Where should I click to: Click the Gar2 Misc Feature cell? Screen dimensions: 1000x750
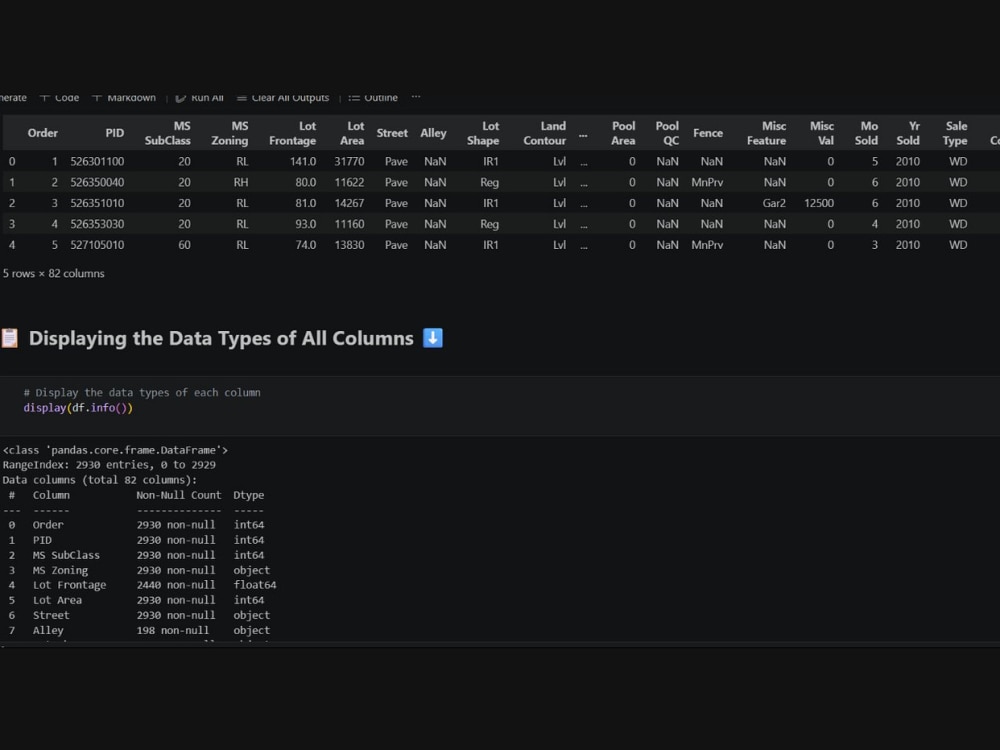[x=774, y=203]
